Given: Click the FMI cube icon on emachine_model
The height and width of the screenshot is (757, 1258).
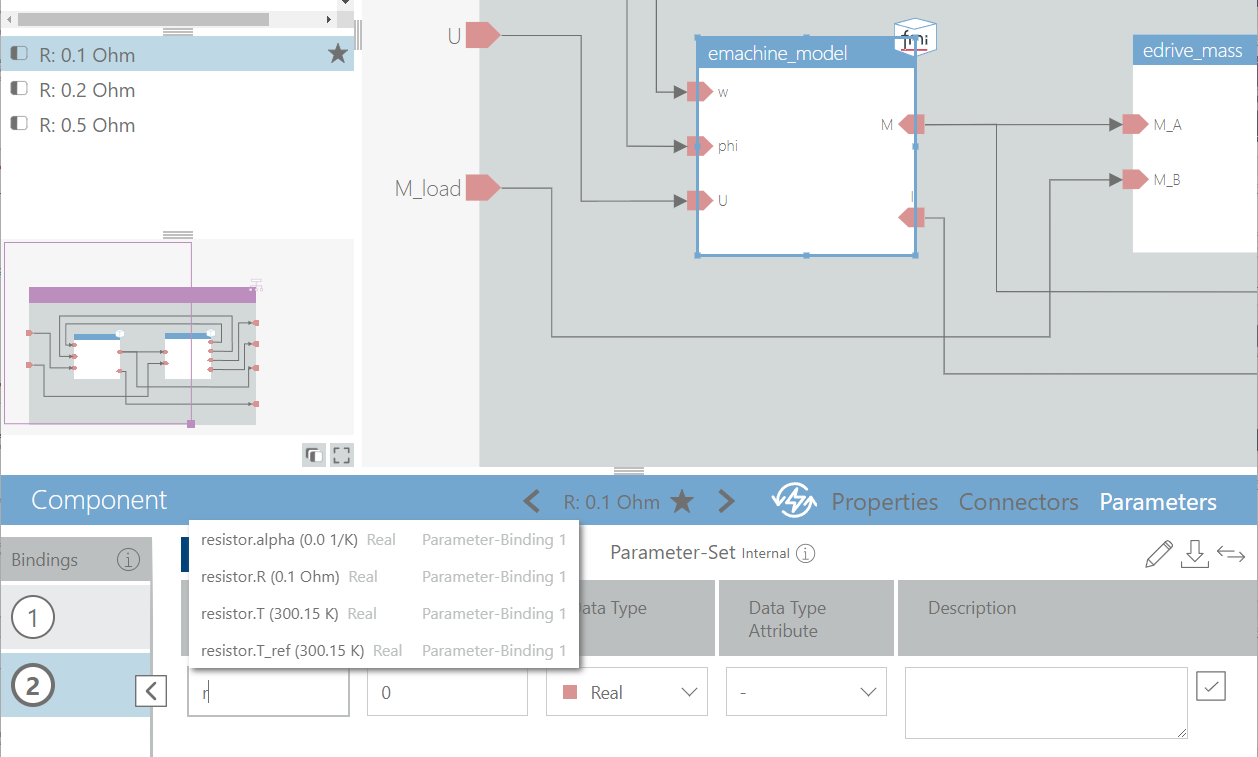Looking at the screenshot, I should point(915,38).
